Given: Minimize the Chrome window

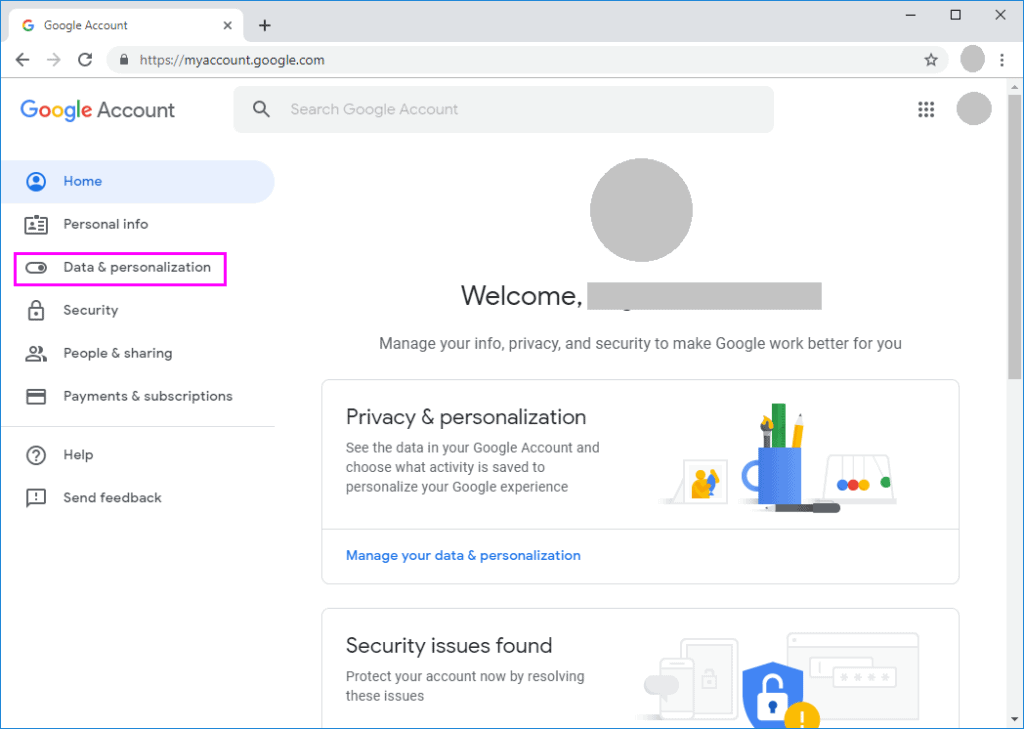Looking at the screenshot, I should coord(911,15).
